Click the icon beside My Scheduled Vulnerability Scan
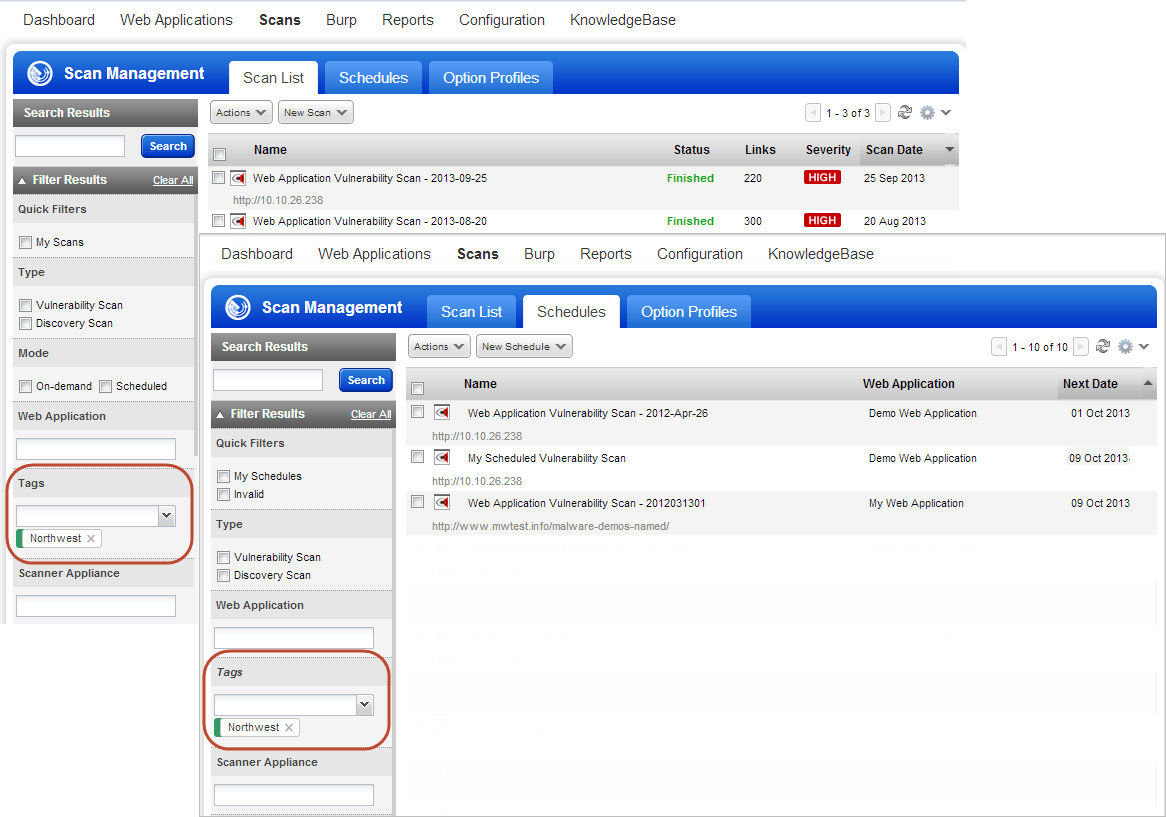The image size is (1166, 817). click(x=442, y=457)
